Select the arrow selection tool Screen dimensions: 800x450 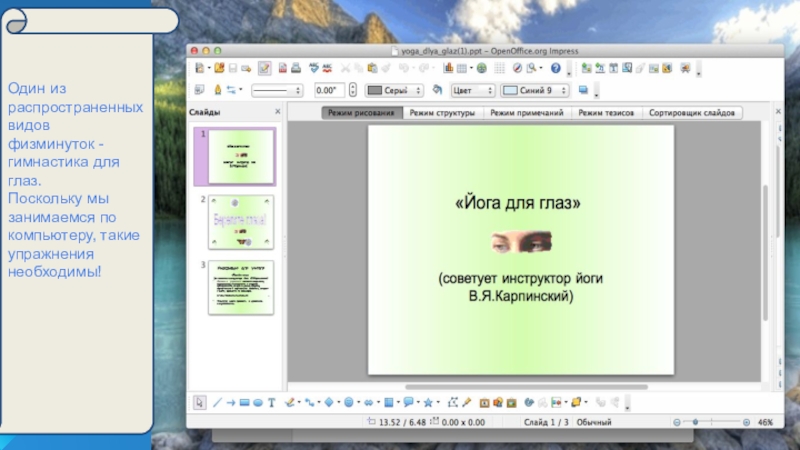[x=200, y=402]
